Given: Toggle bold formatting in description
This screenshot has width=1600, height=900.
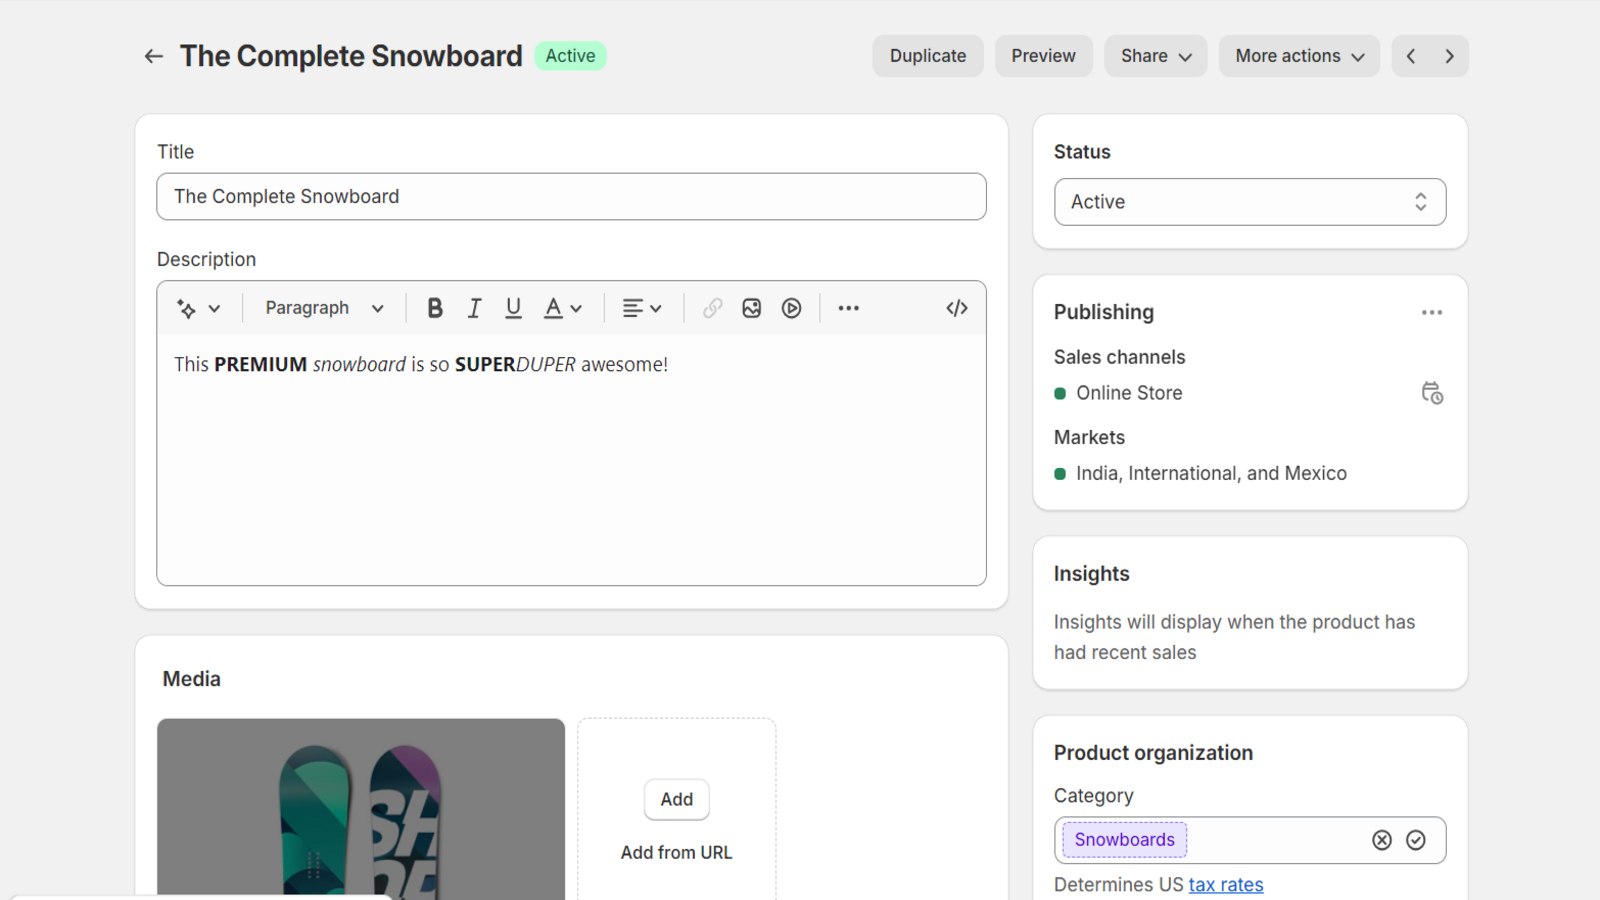Looking at the screenshot, I should [x=435, y=308].
